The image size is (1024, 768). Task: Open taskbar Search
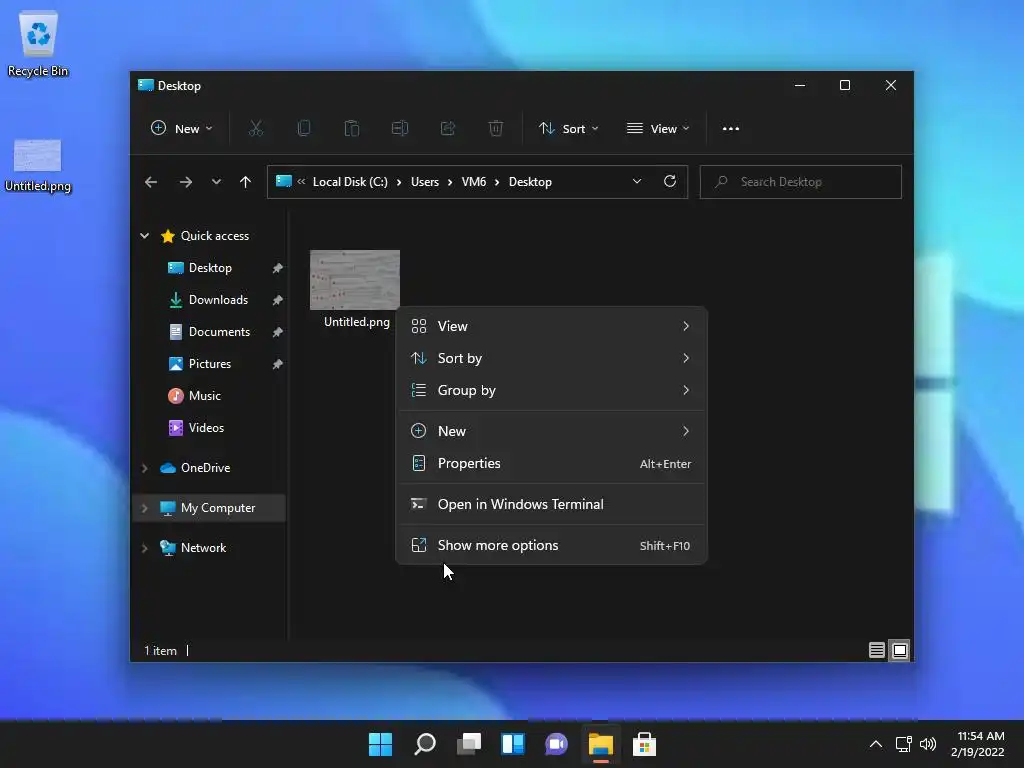coord(425,744)
